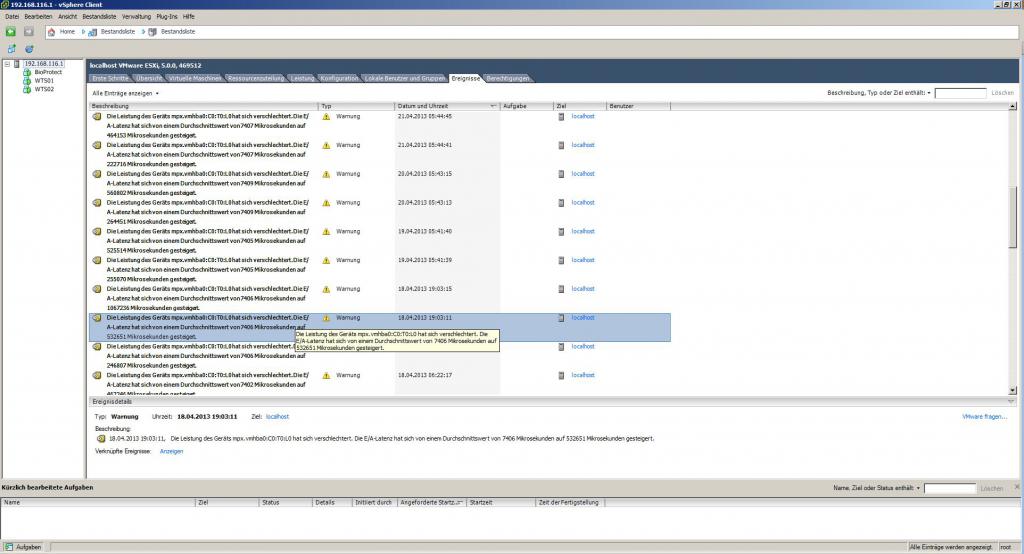Screen dimensions: 1024x554
Task: Click the VMware fragen link
Action: [x=984, y=417]
